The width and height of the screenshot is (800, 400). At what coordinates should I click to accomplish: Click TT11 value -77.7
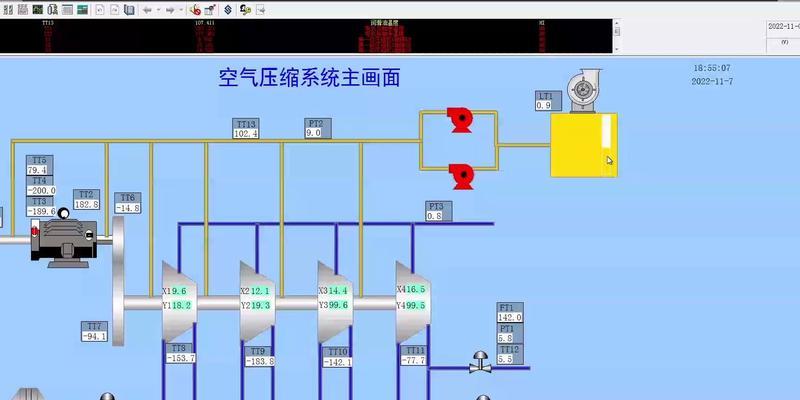pyautogui.click(x=413, y=361)
